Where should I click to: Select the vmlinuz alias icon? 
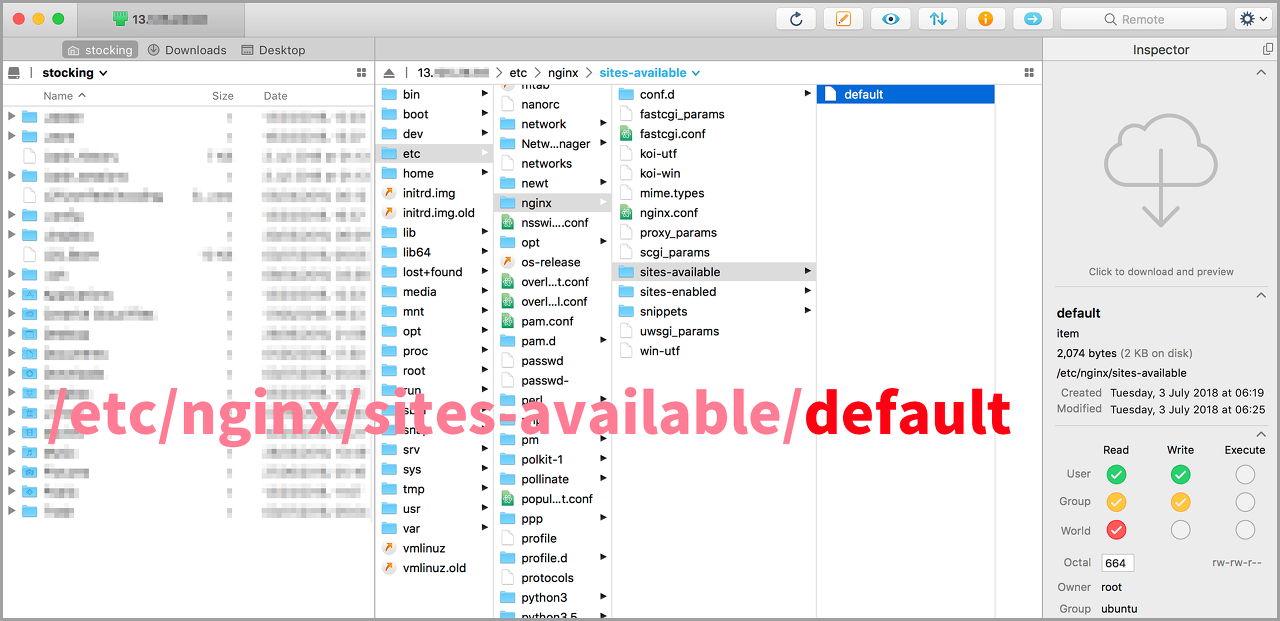coord(390,548)
